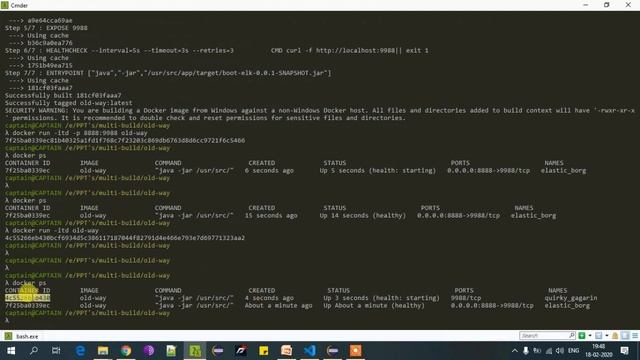Click the 'Step 6/7 : HEALTHCHECK' line
Image resolution: width=640 pixels, height=360 pixels.
(x=217, y=51)
